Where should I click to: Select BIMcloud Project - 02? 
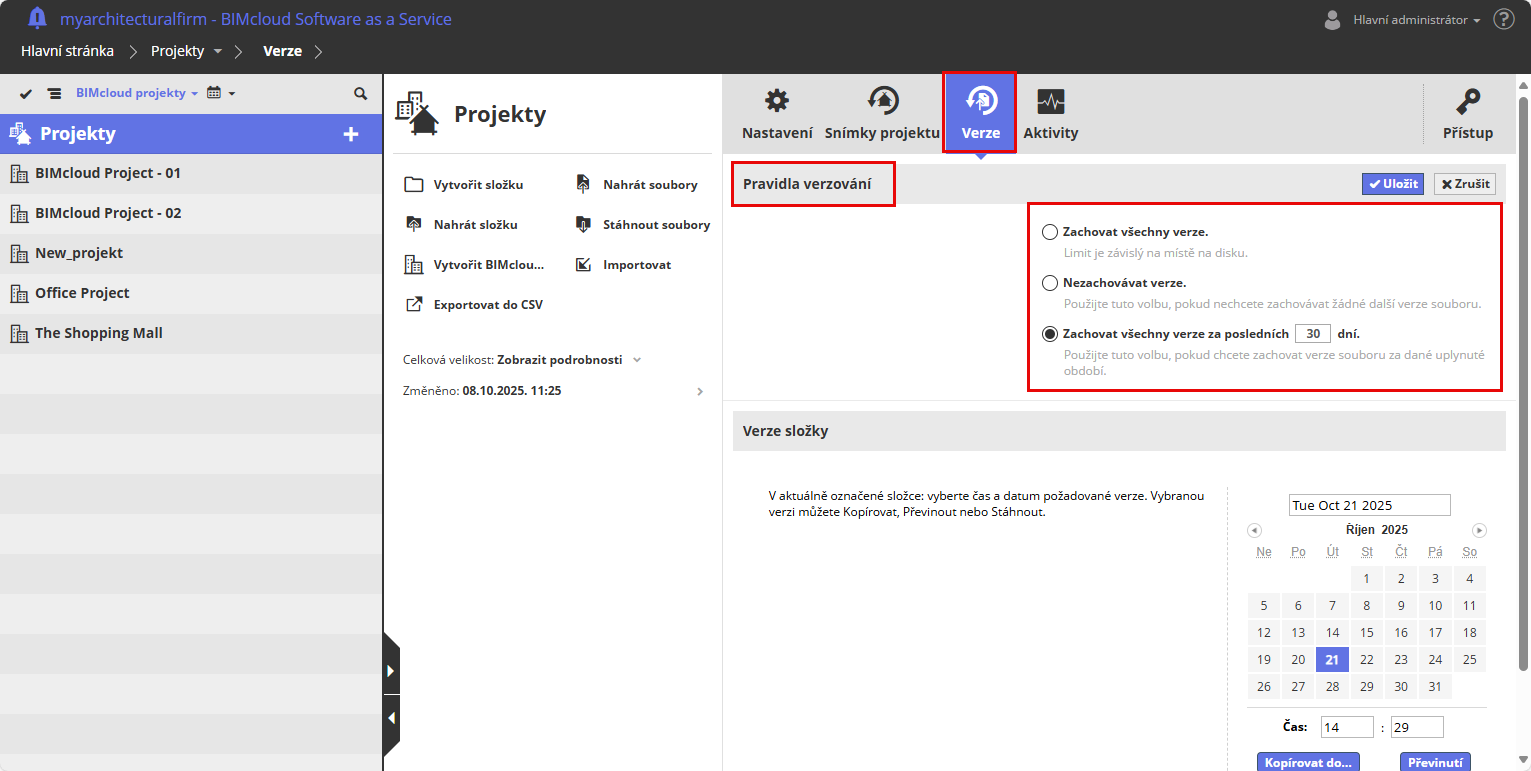point(191,213)
